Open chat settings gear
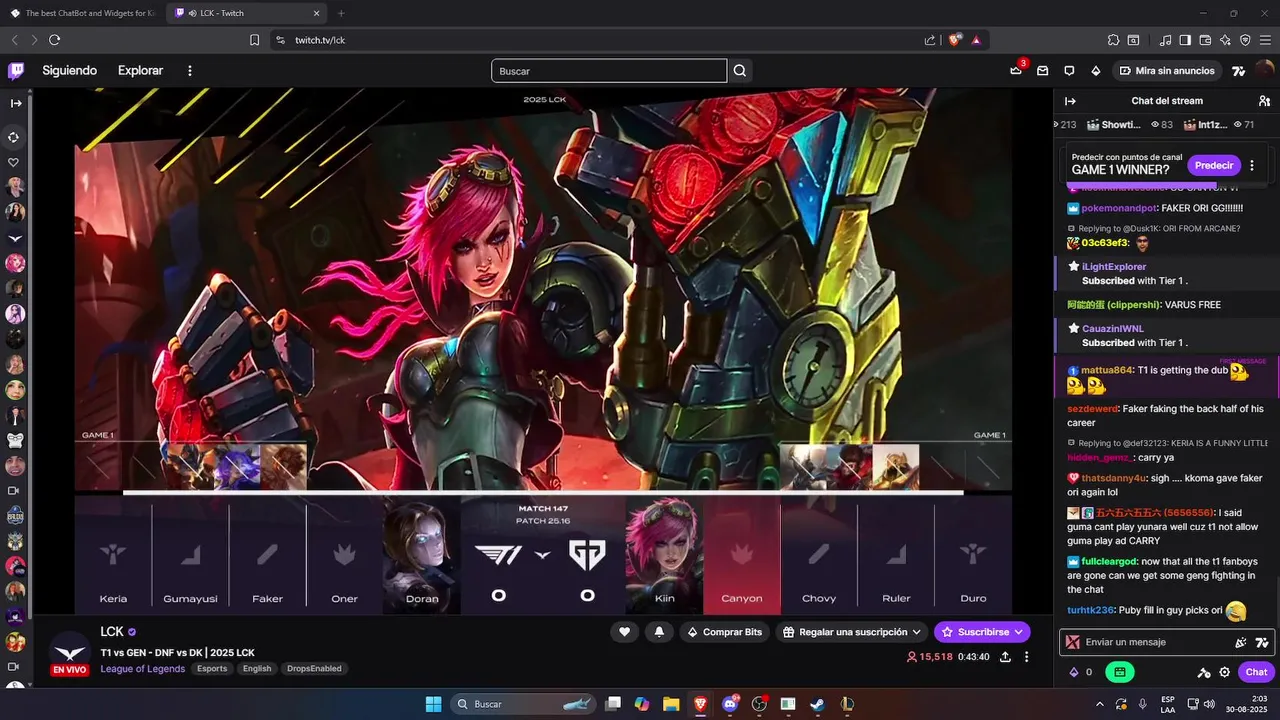Screen dimensions: 1280x720 click(1225, 672)
